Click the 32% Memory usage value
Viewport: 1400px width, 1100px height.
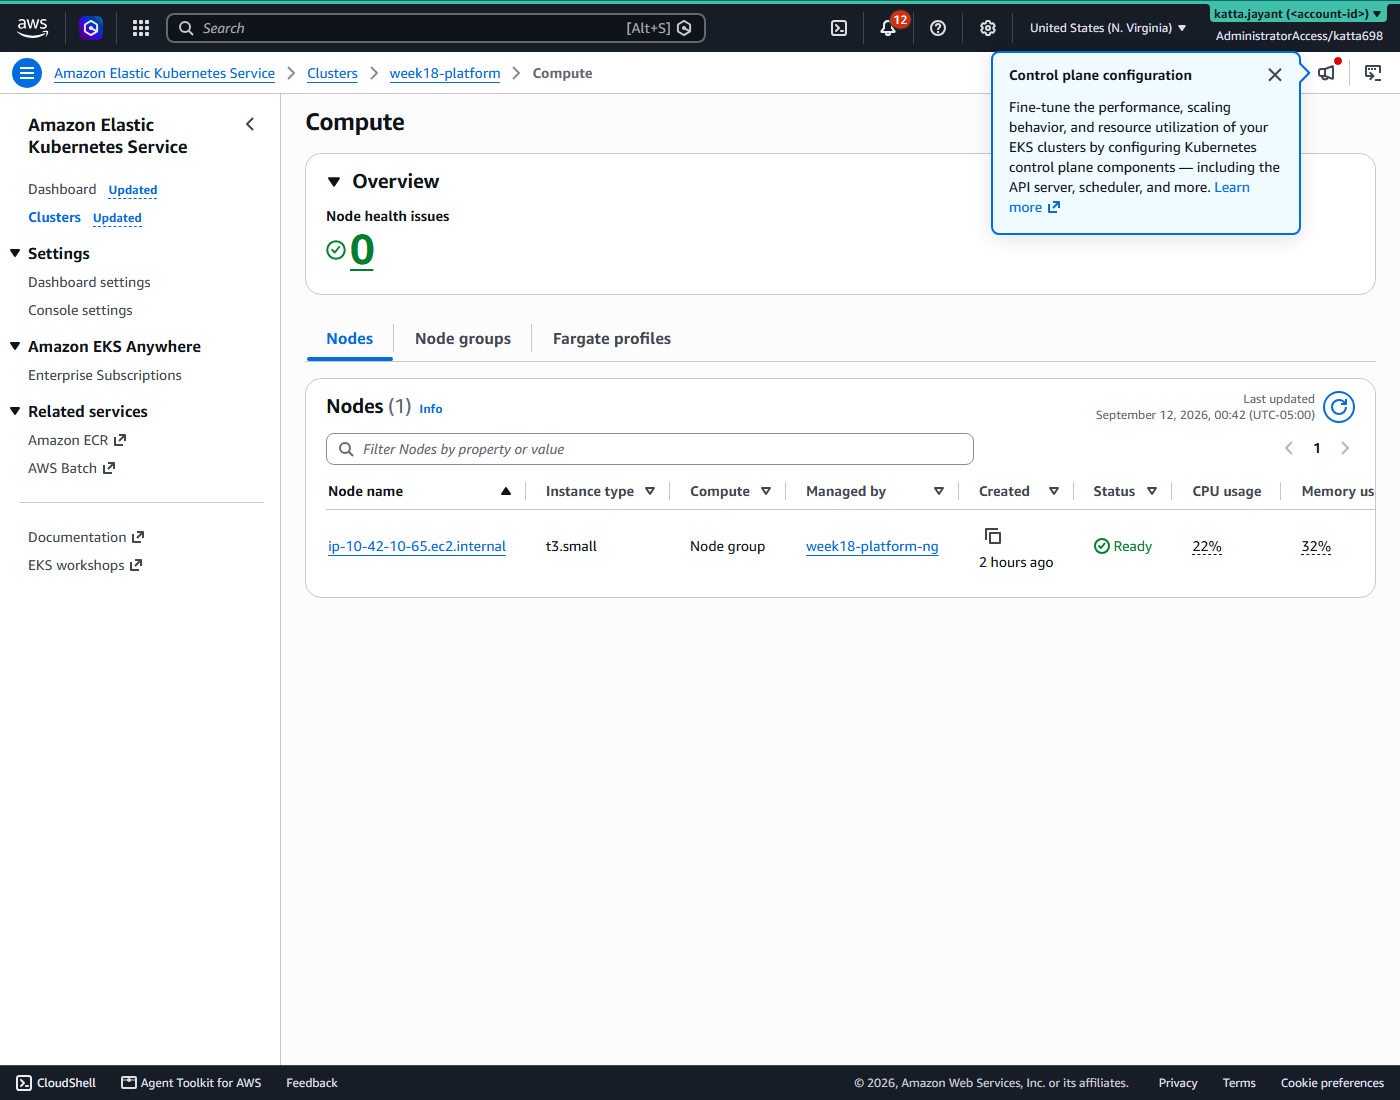(1316, 546)
